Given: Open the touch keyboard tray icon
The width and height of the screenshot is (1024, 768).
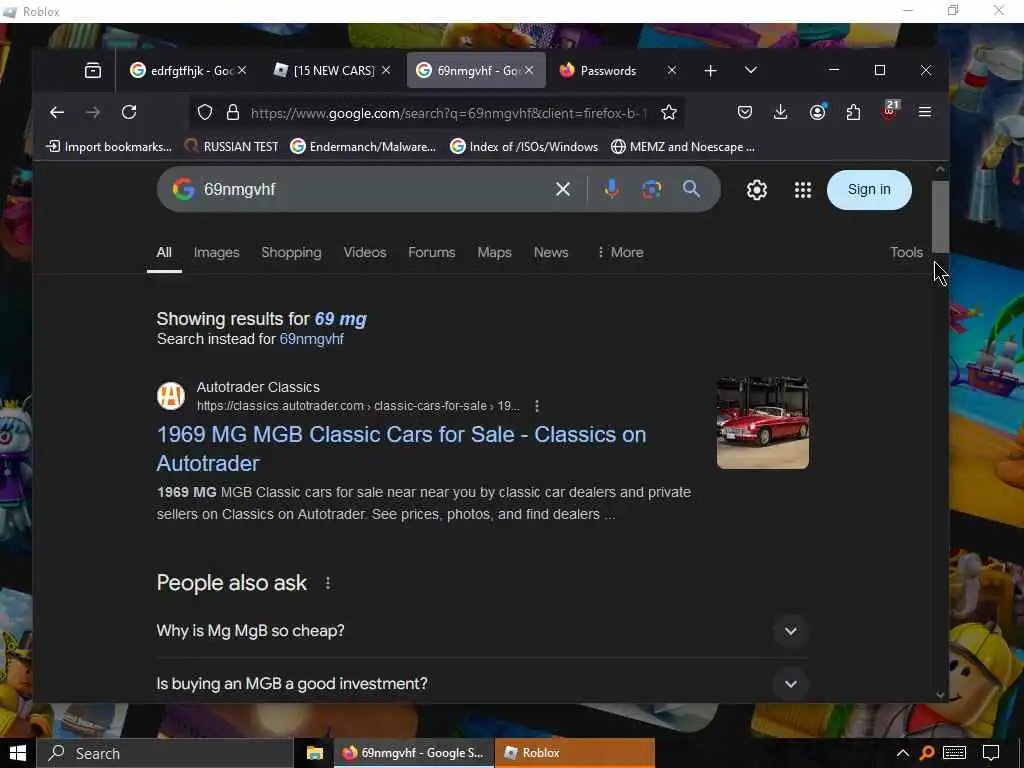Looking at the screenshot, I should click(954, 753).
